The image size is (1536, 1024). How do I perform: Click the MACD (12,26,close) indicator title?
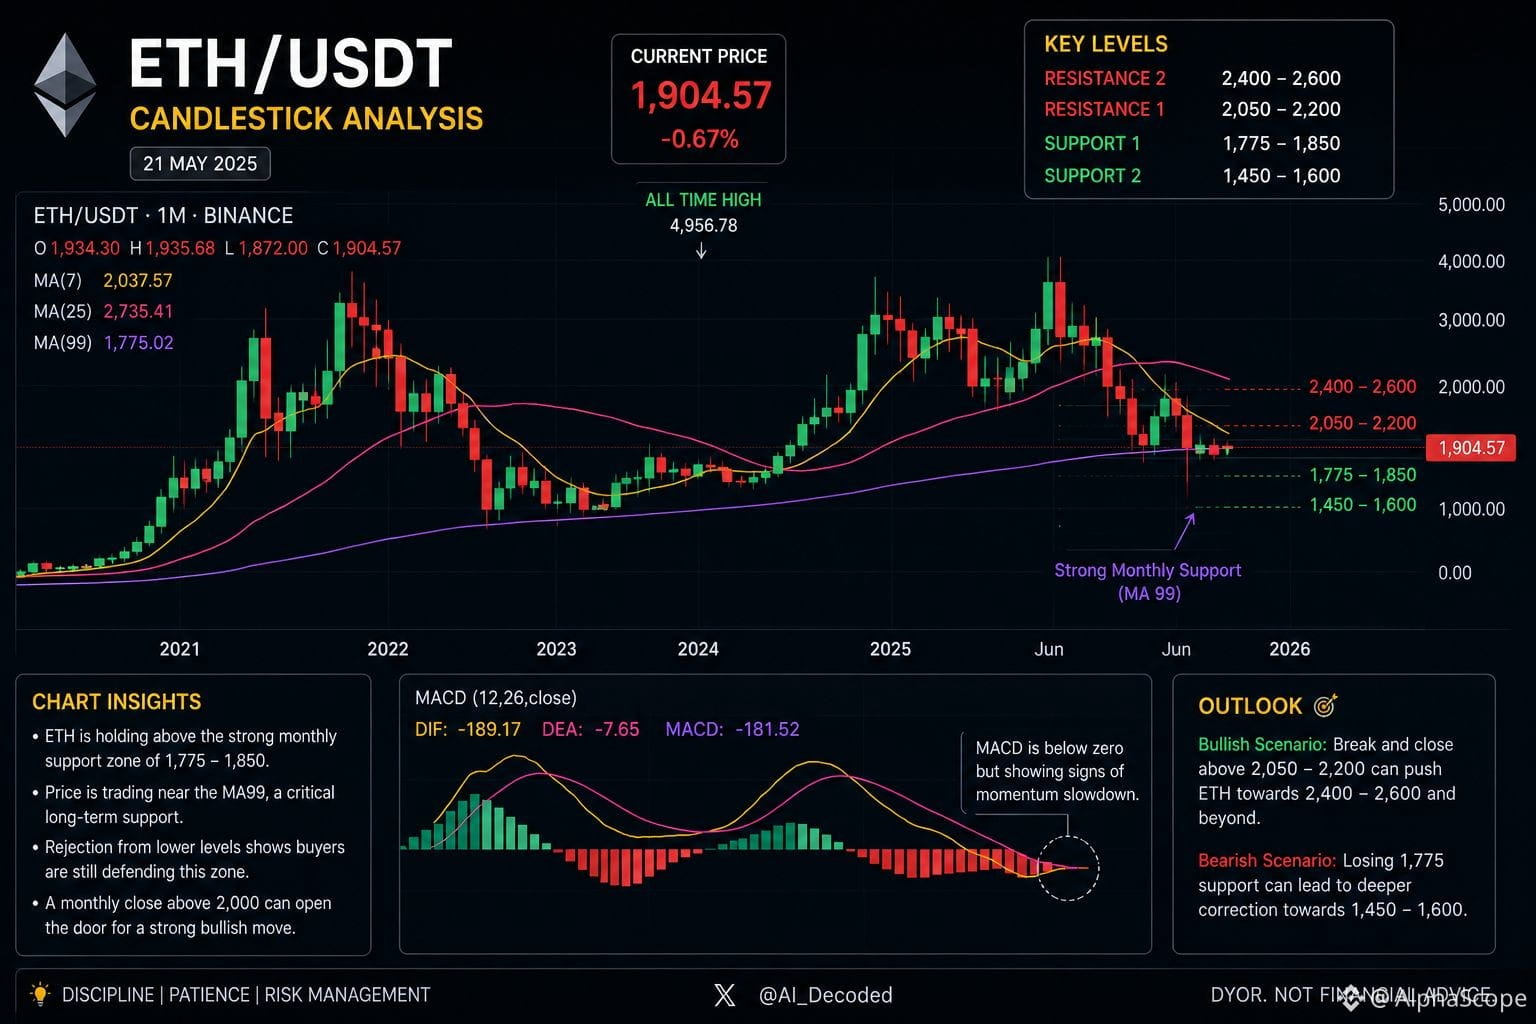[x=496, y=698]
